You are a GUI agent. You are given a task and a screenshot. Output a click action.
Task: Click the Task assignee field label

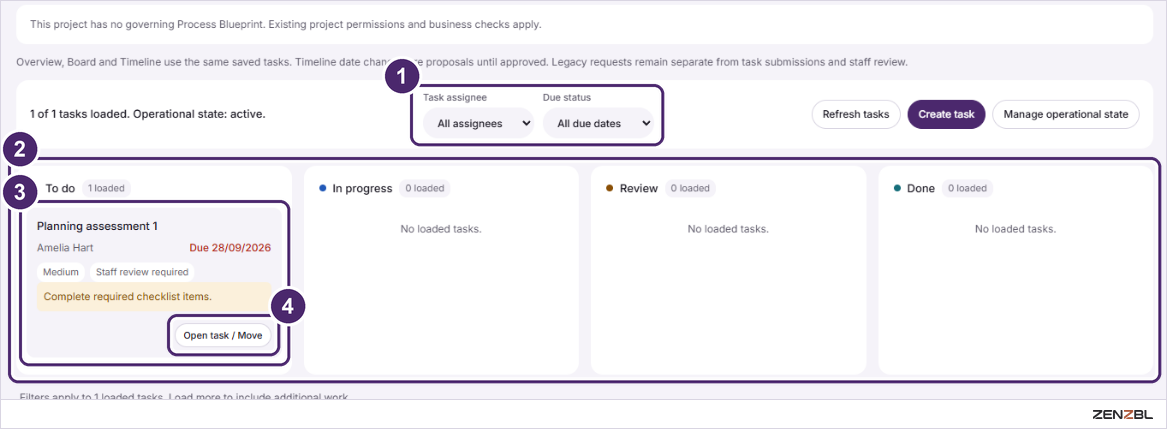[455, 98]
